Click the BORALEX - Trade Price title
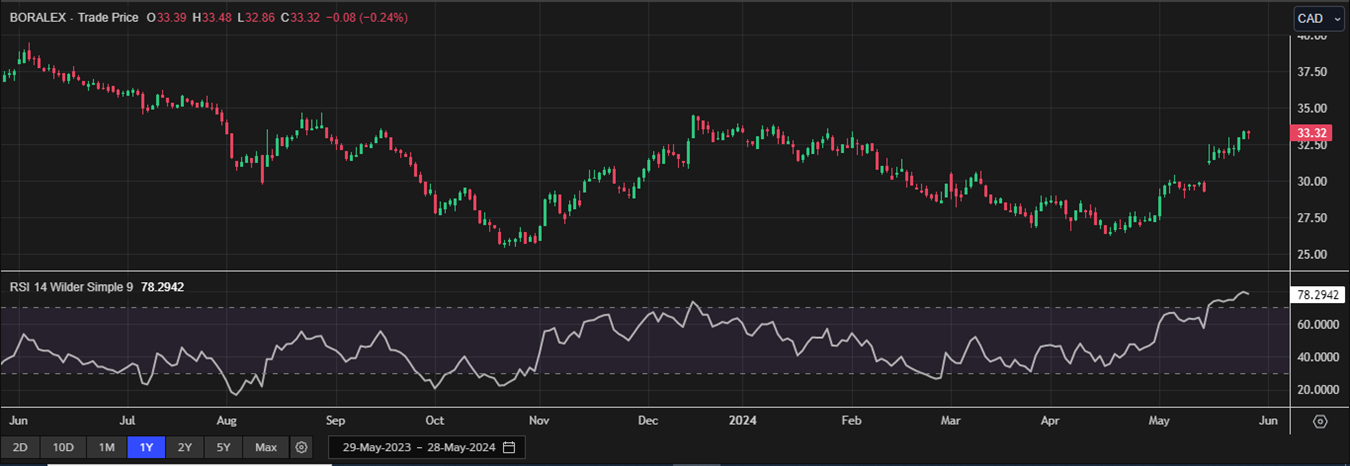This screenshot has height=466, width=1350. [74, 18]
